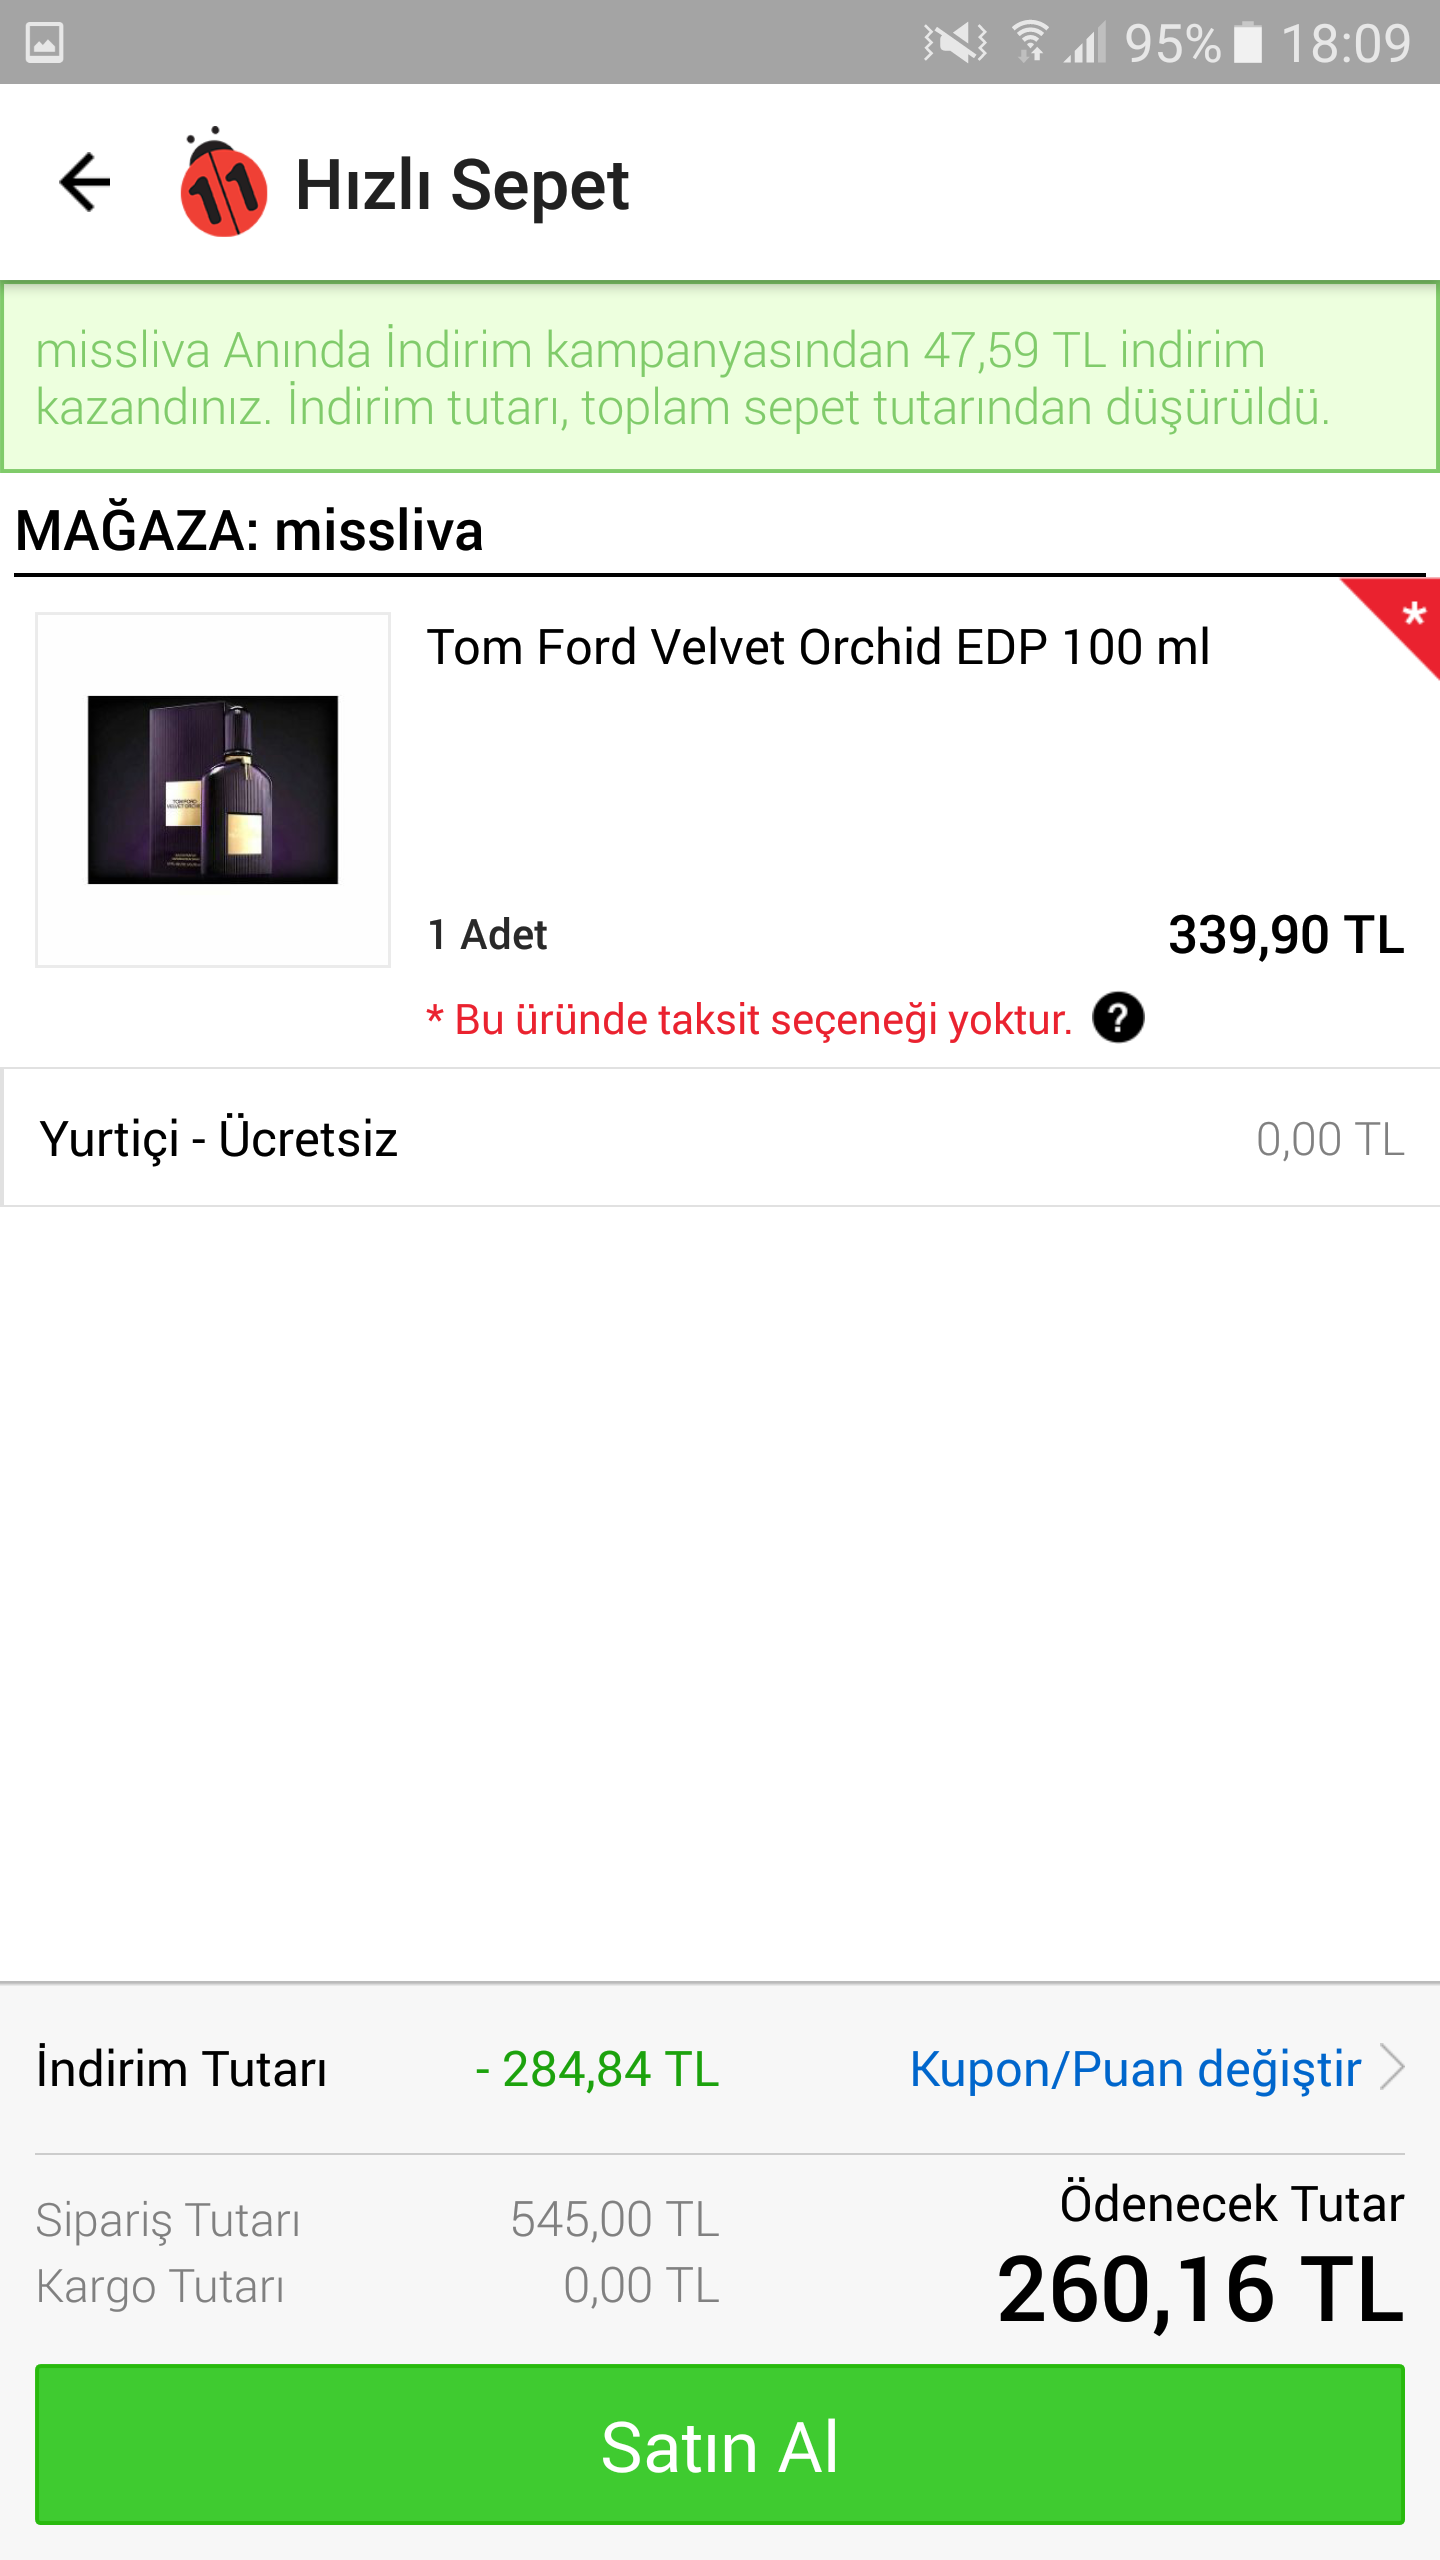Select the Yurtiçi - Ücretsiz shipping row
The height and width of the screenshot is (2560, 1440).
coord(720,1138)
